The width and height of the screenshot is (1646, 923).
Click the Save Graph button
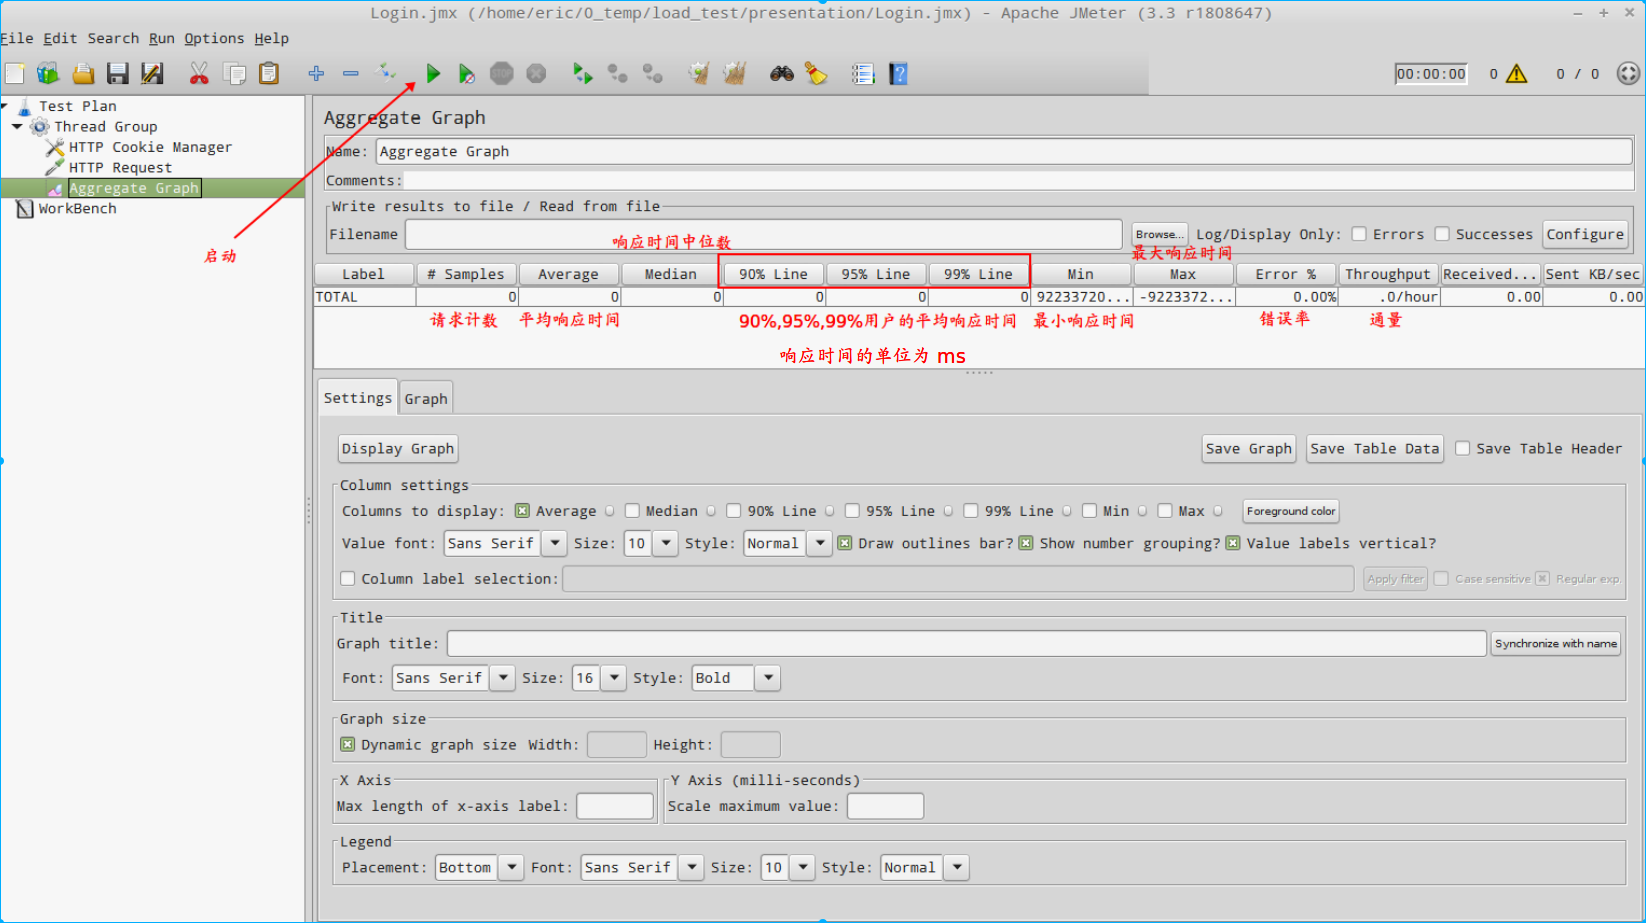tap(1249, 448)
